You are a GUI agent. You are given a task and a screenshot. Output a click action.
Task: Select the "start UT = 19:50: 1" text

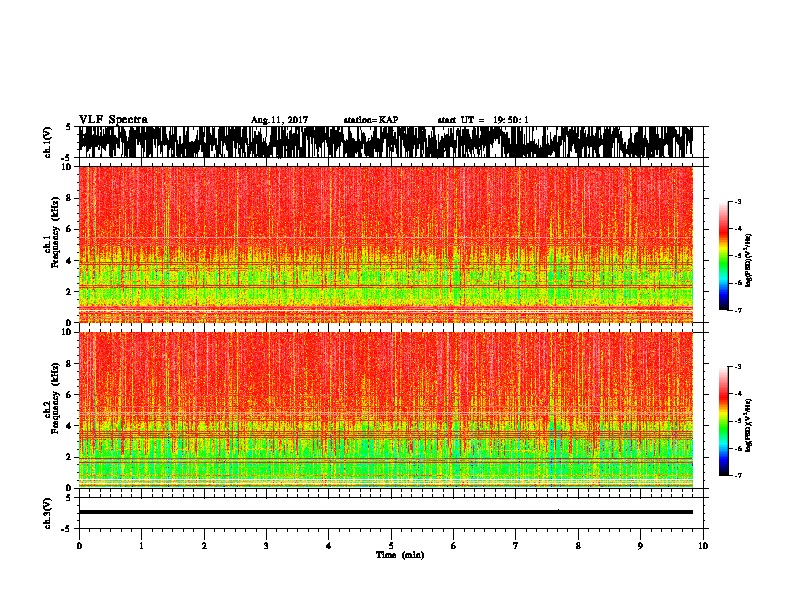483,120
